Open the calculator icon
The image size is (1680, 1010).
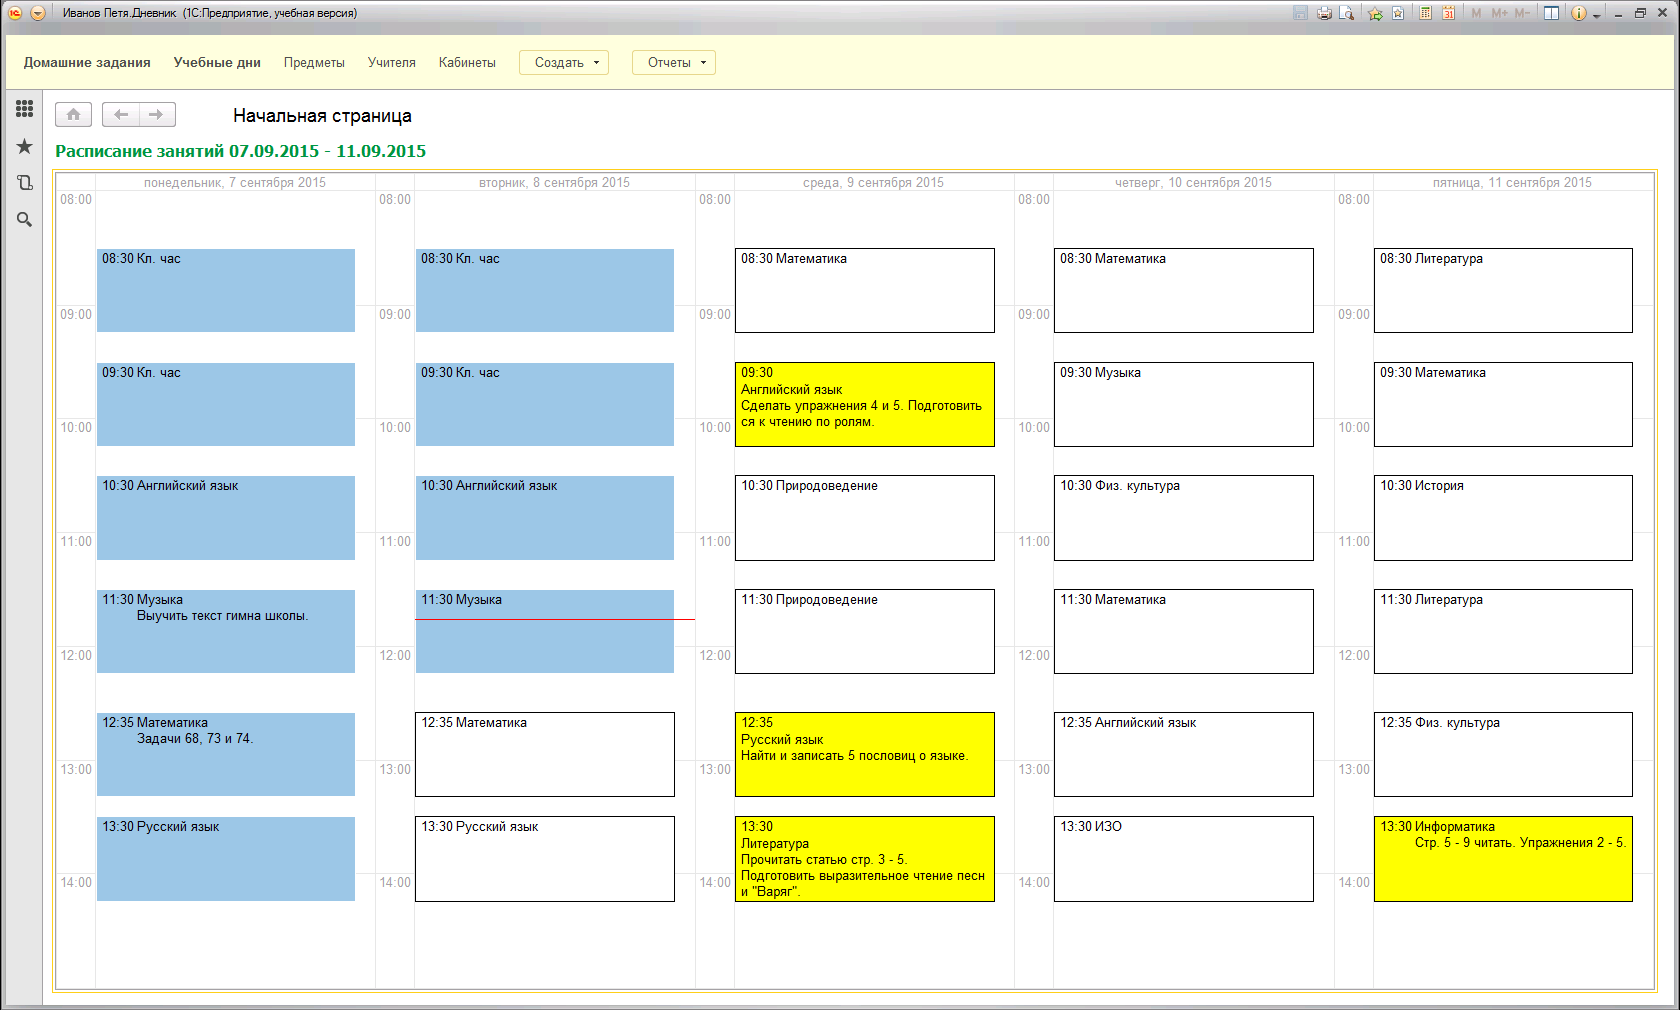click(x=1425, y=13)
